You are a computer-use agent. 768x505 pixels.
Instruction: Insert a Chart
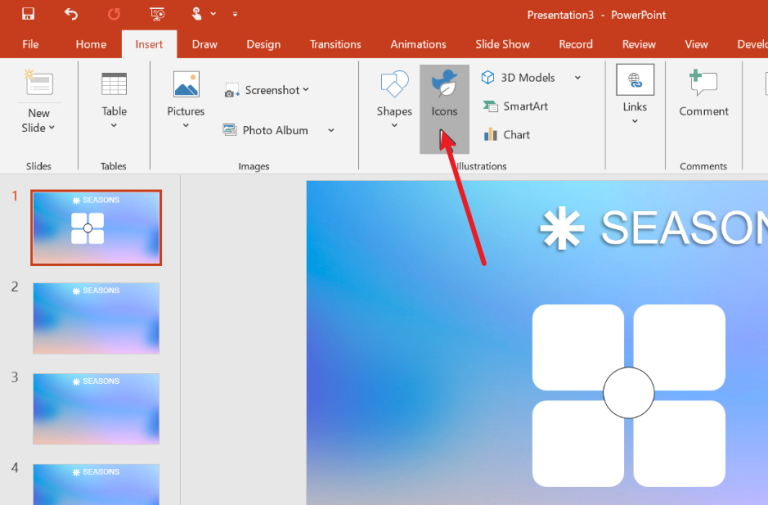506,135
